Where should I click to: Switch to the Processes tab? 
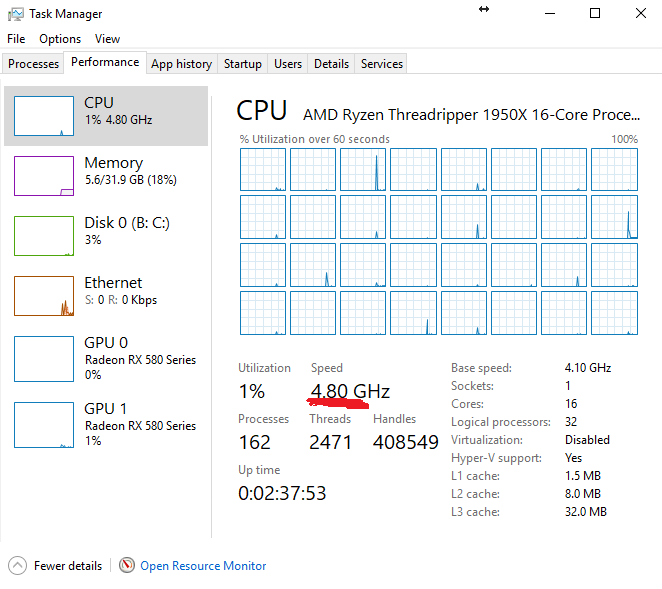pos(33,64)
